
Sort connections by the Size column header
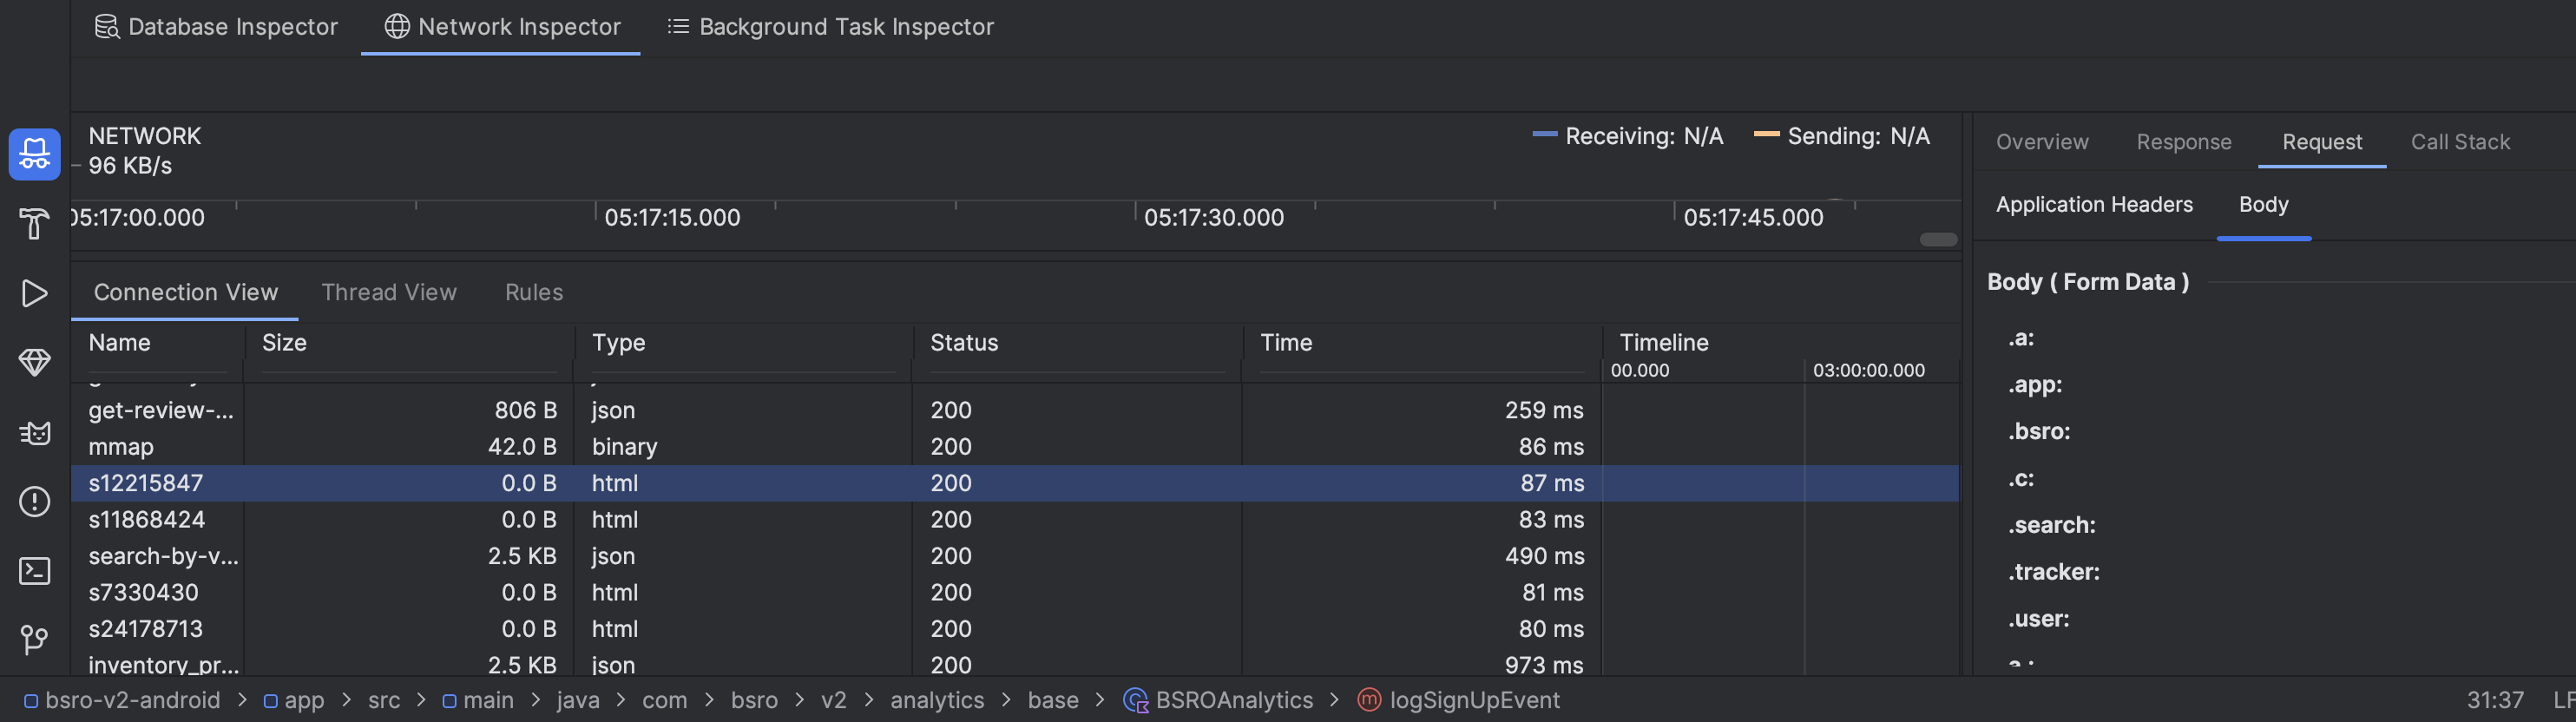(284, 343)
